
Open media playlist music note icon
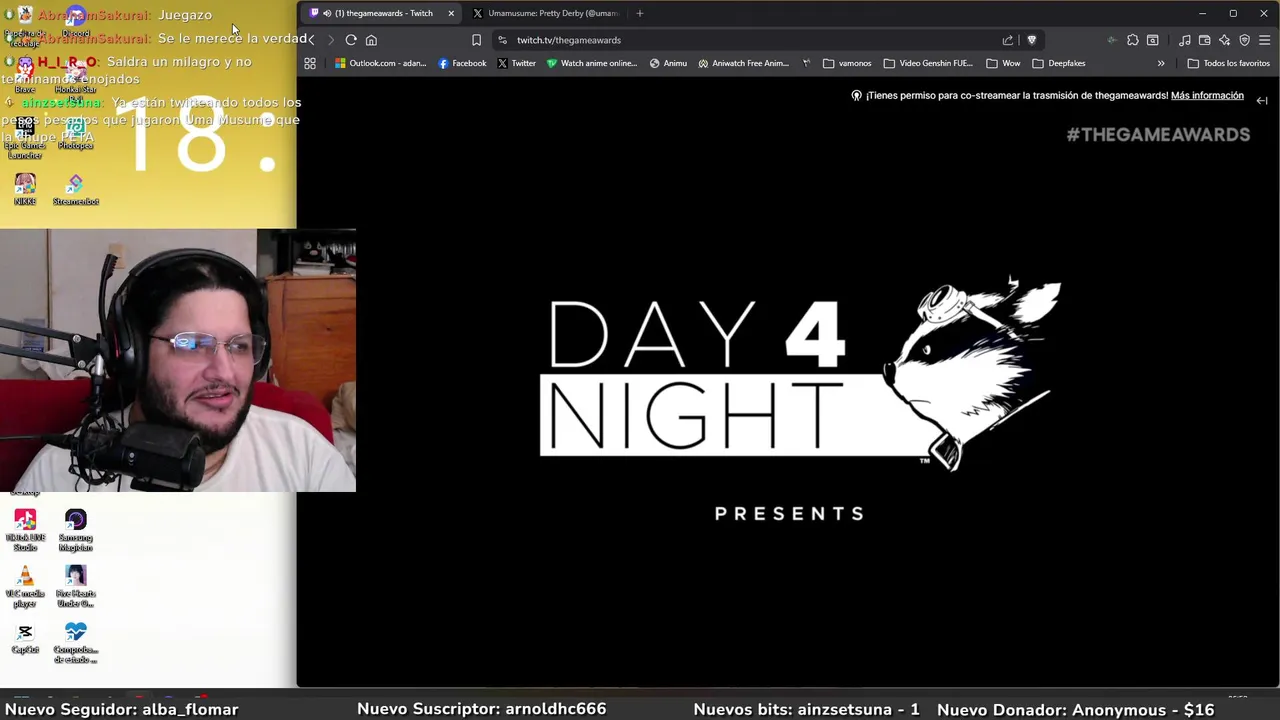(x=1185, y=40)
